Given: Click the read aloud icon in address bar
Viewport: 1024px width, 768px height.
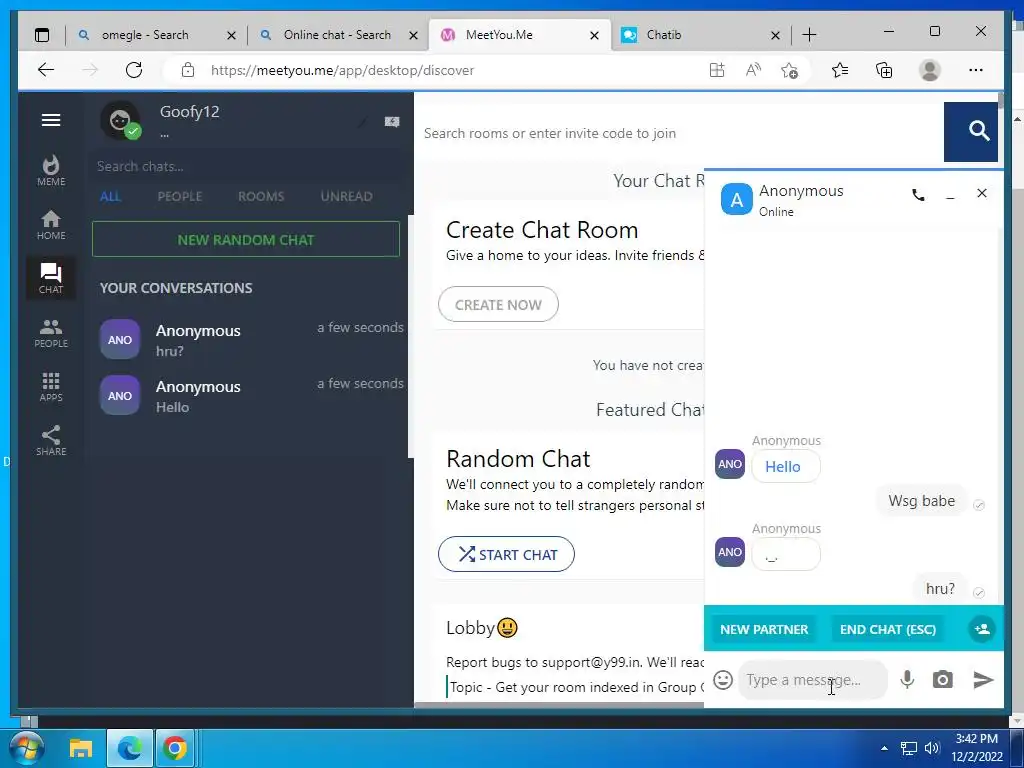Looking at the screenshot, I should [753, 70].
